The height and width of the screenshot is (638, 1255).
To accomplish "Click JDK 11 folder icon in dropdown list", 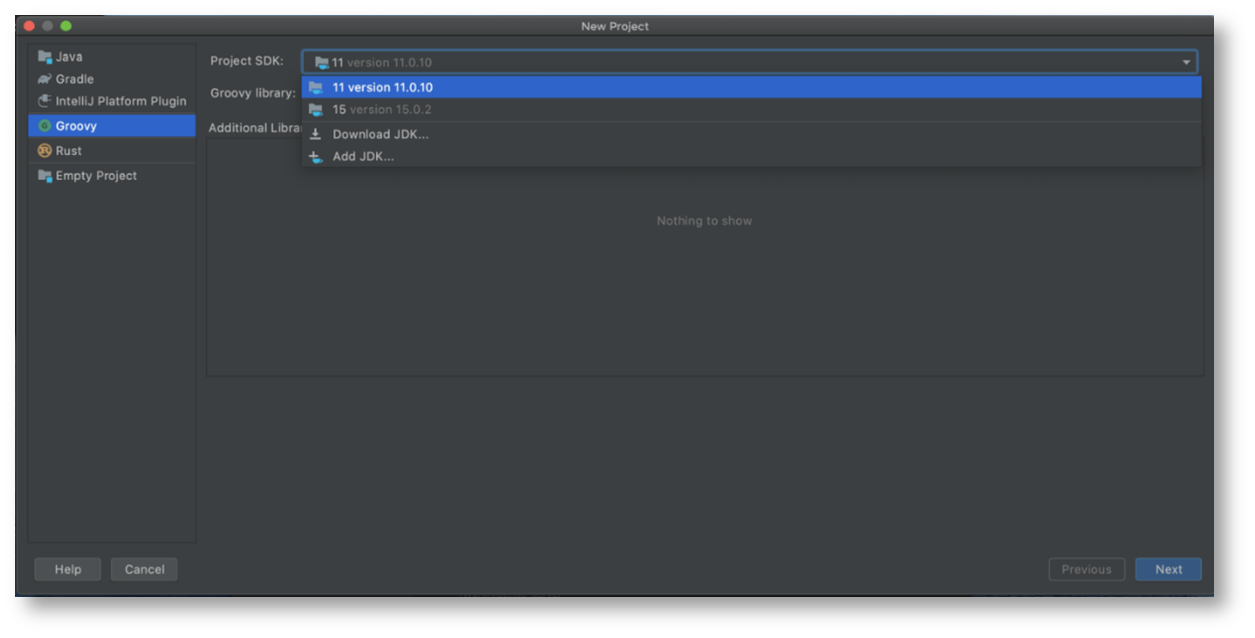I will [316, 88].
